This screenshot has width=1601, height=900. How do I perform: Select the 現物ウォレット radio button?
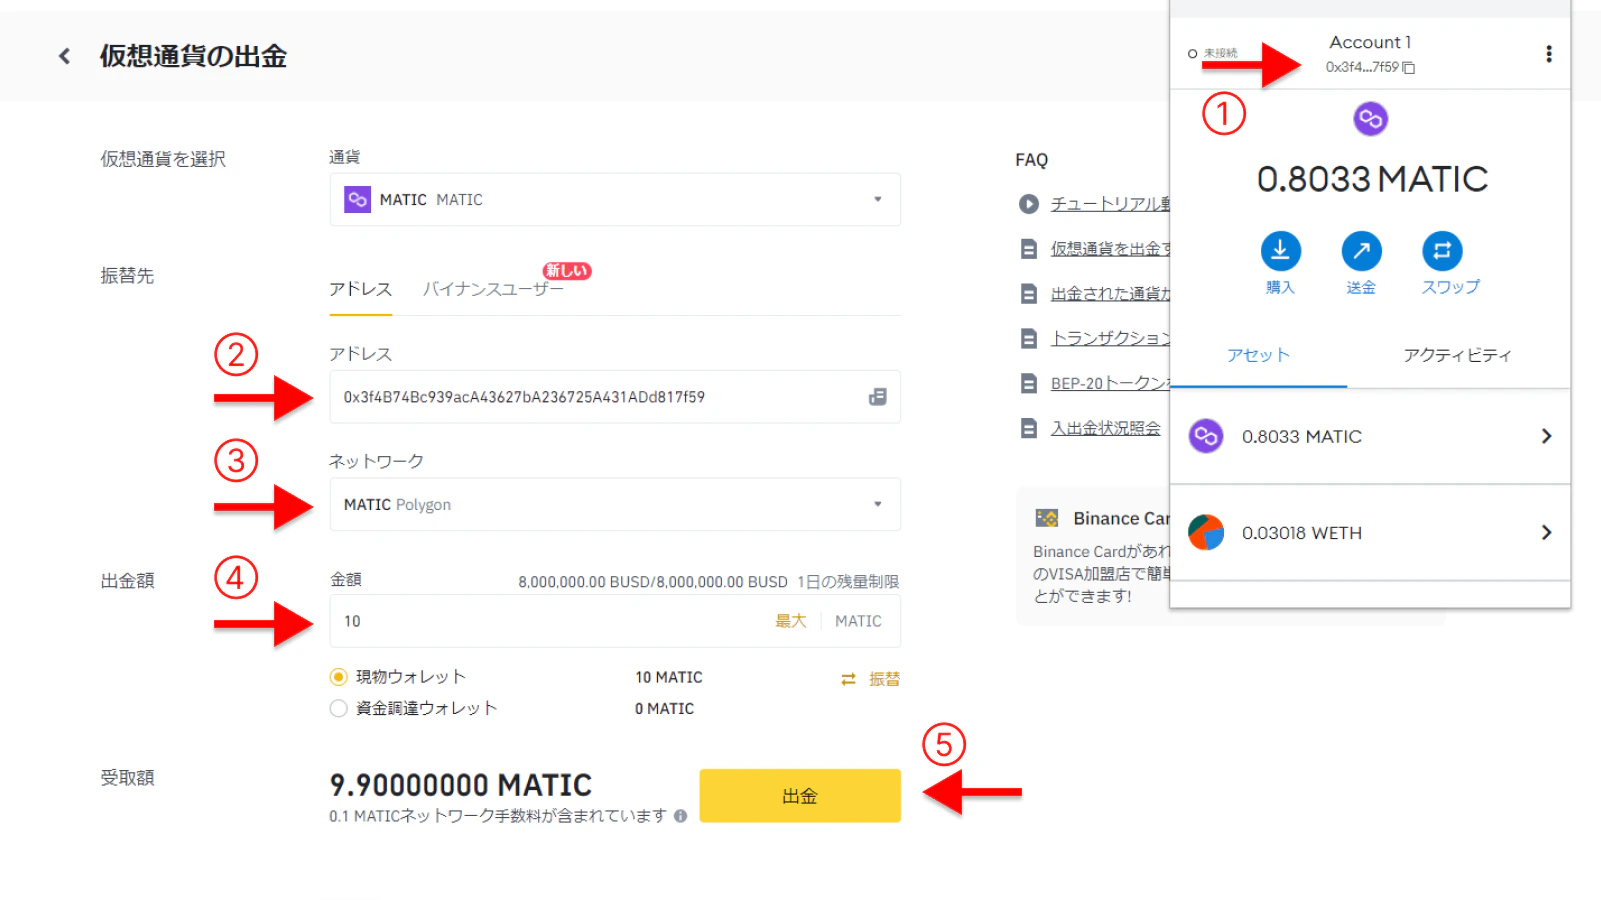pyautogui.click(x=338, y=677)
